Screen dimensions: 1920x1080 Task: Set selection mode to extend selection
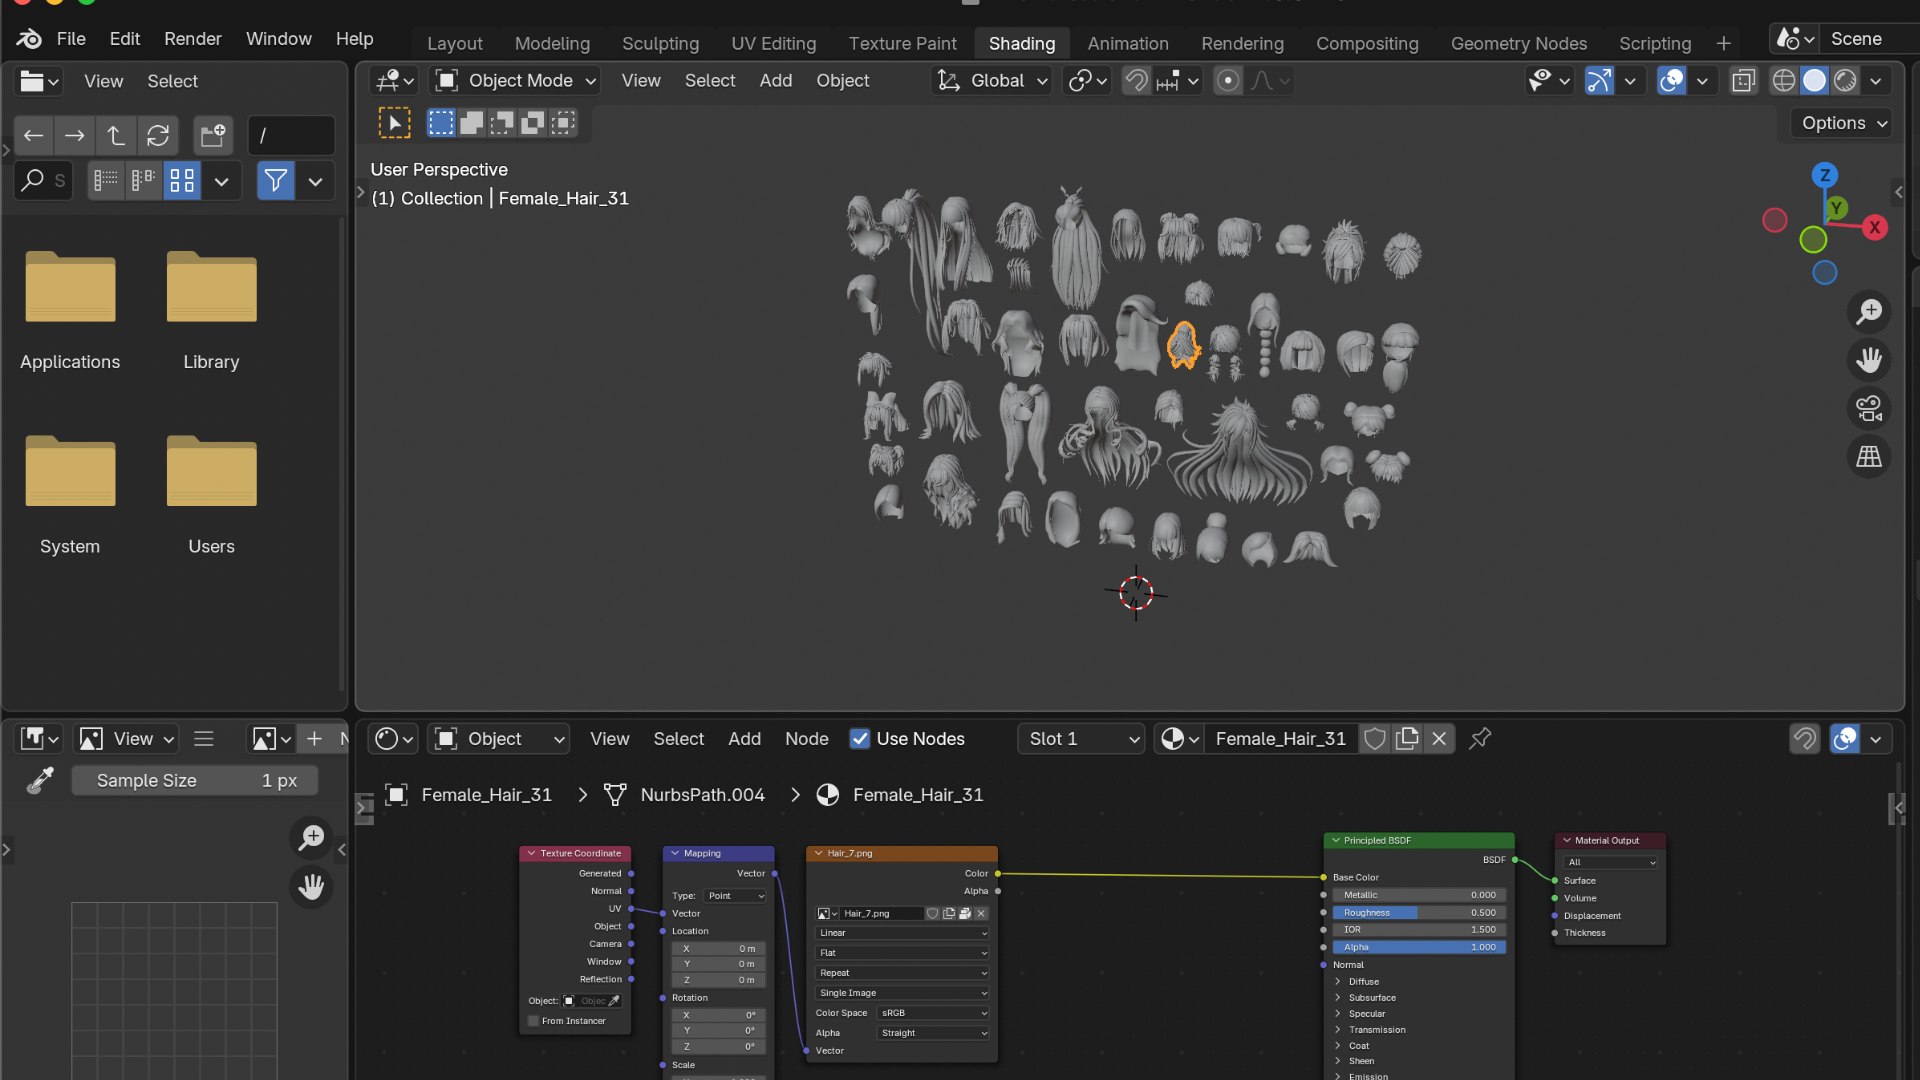pos(471,123)
